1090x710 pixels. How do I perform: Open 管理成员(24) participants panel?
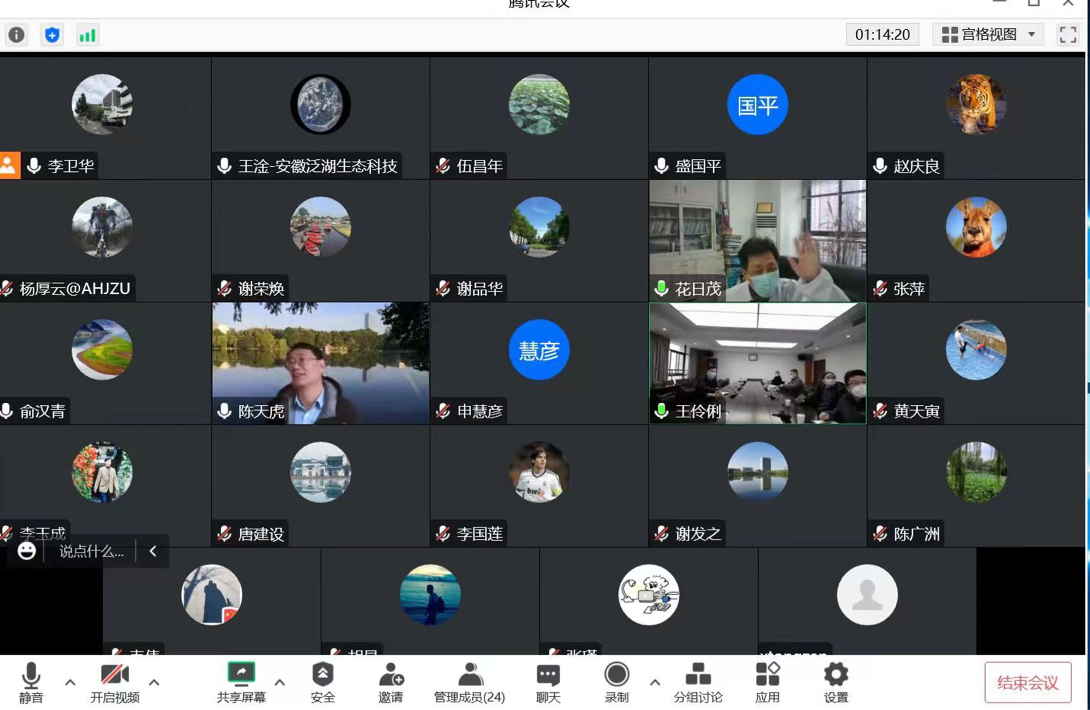469,682
